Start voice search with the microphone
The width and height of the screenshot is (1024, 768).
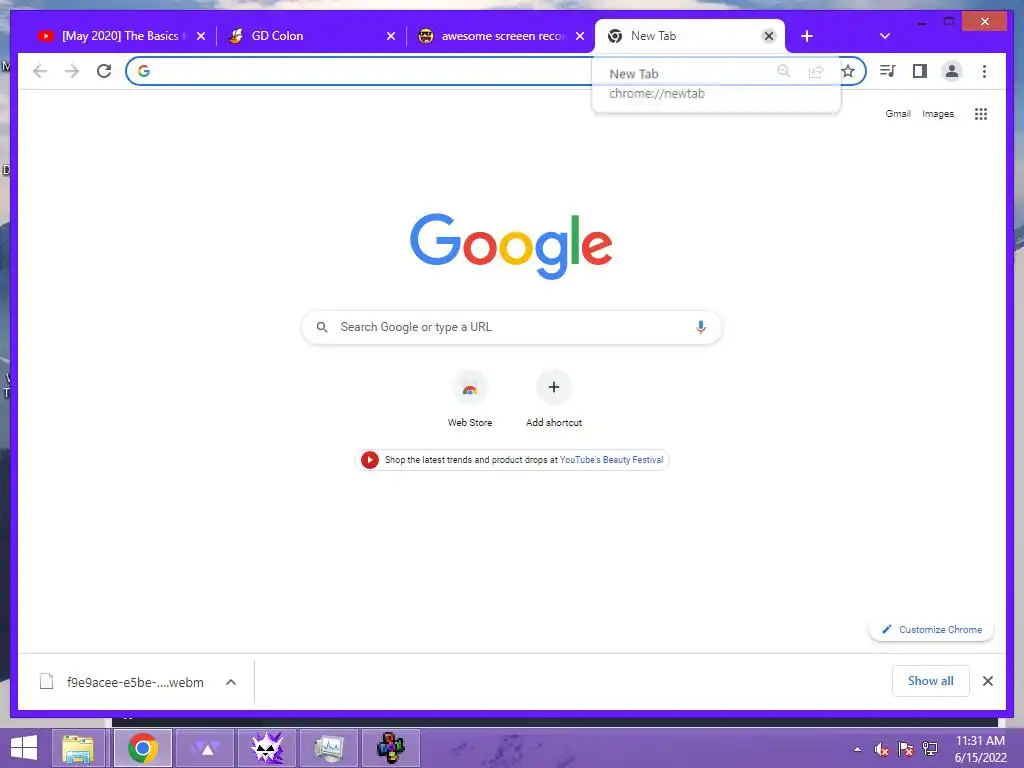[701, 327]
